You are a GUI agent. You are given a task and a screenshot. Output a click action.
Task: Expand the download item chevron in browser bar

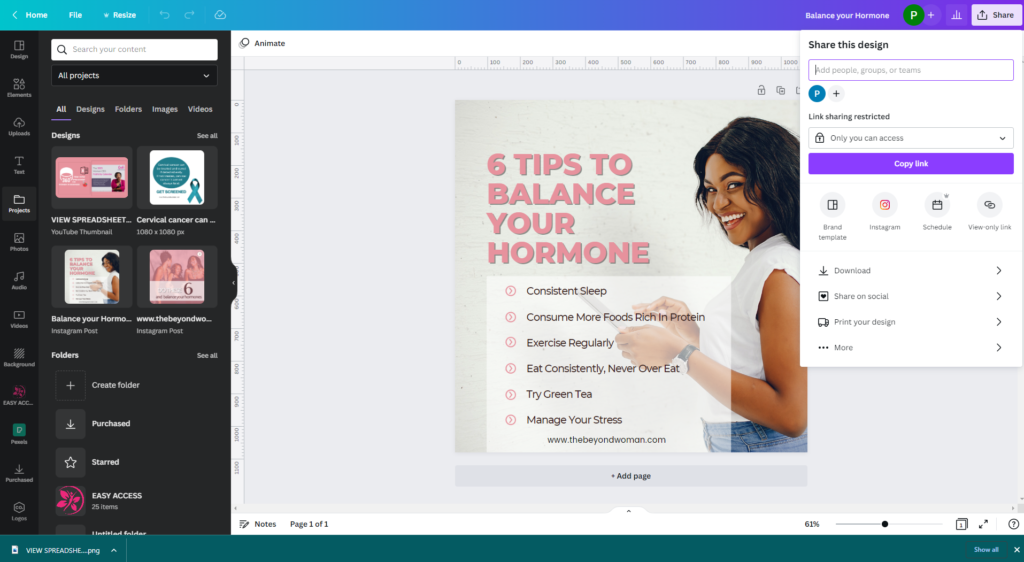(x=114, y=550)
